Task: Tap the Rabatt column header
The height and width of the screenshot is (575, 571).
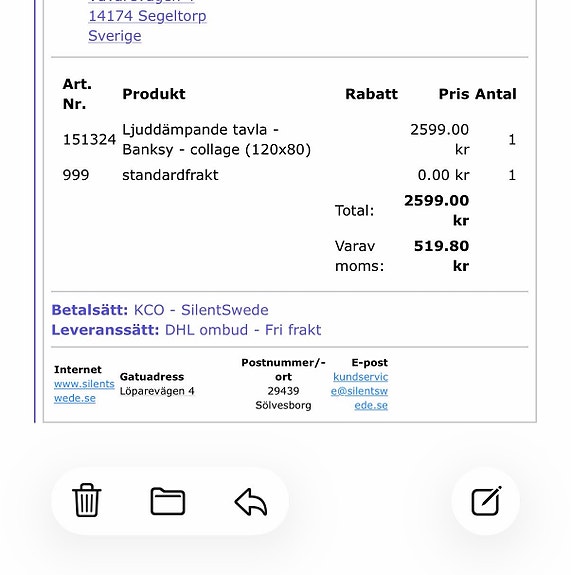Action: point(371,94)
